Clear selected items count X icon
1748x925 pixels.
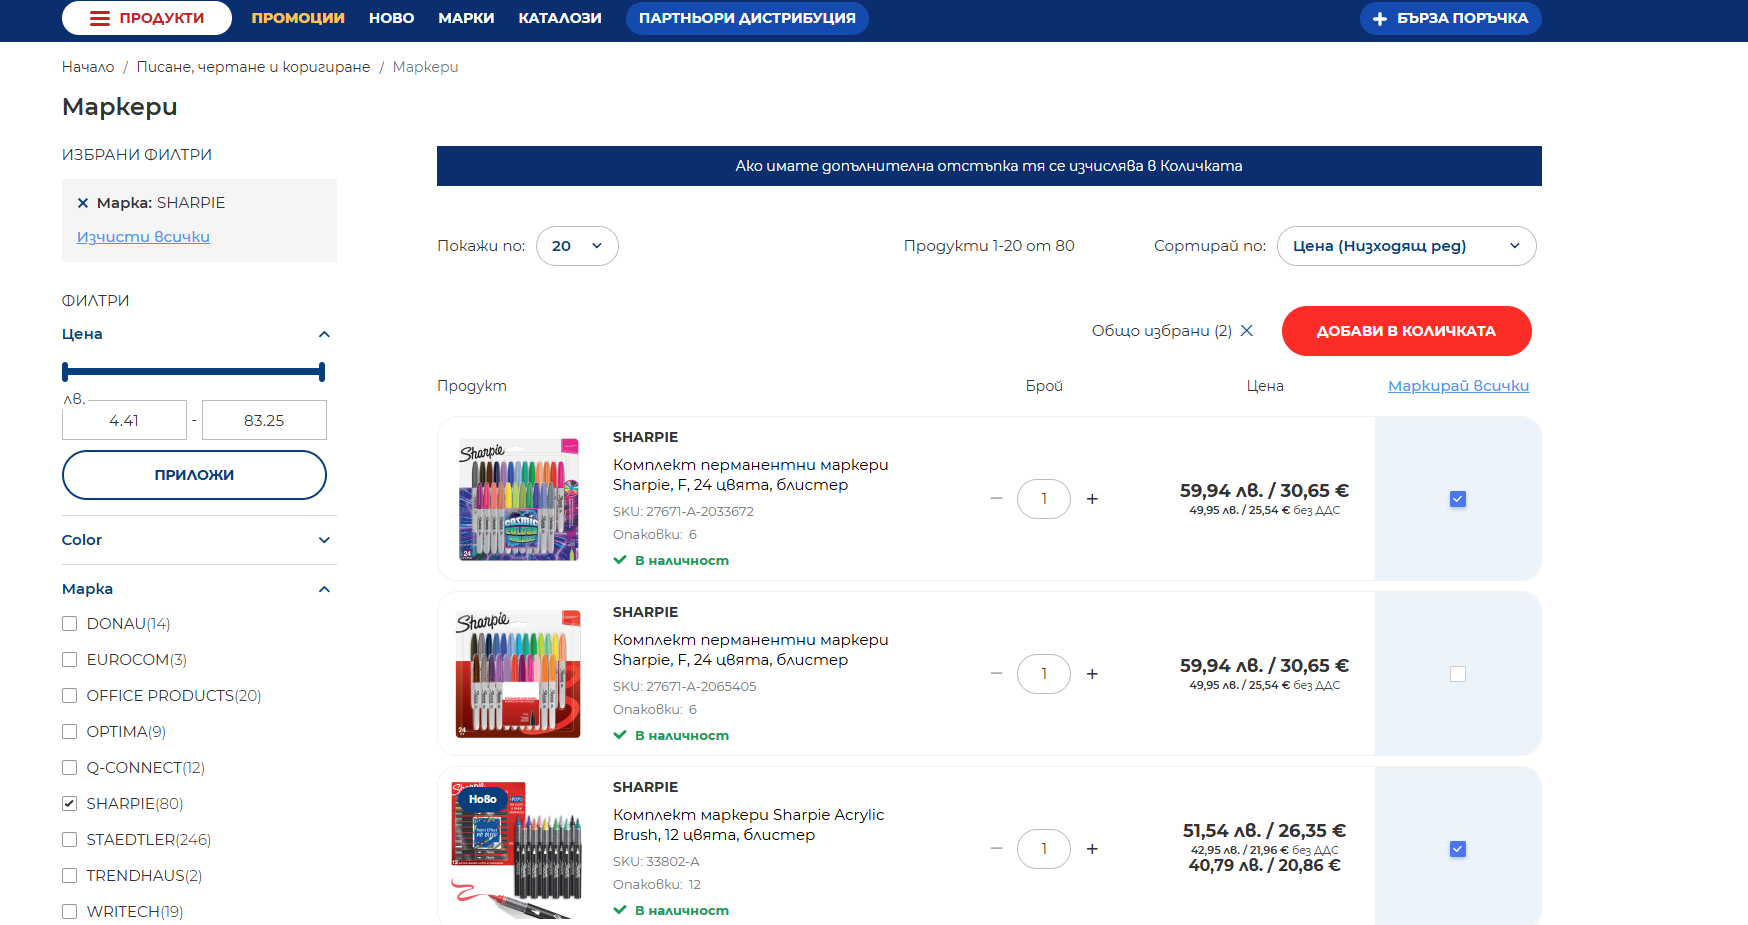click(x=1246, y=331)
